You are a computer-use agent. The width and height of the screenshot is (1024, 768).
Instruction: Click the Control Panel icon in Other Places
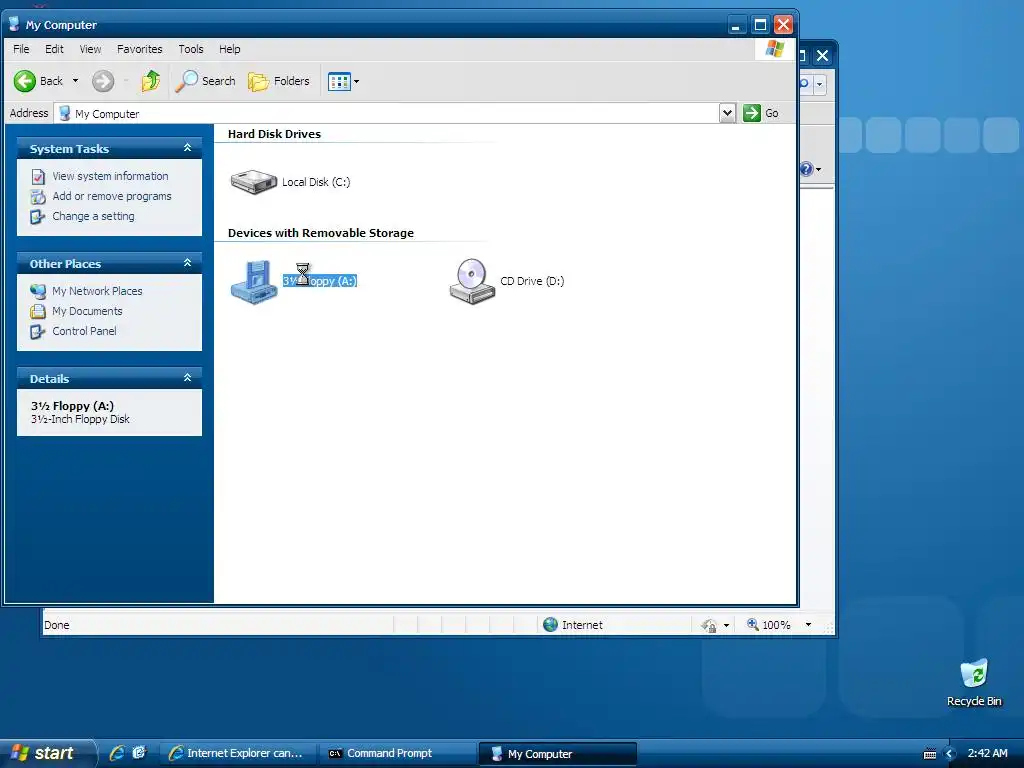tap(38, 332)
